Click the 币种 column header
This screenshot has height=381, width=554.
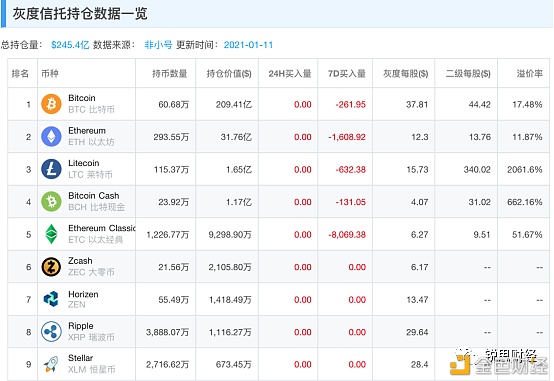(x=50, y=74)
